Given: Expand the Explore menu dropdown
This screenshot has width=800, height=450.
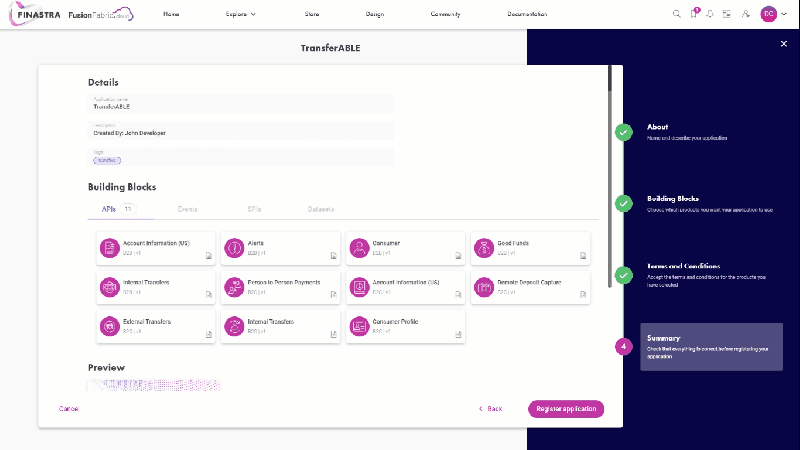Looking at the screenshot, I should click(240, 14).
